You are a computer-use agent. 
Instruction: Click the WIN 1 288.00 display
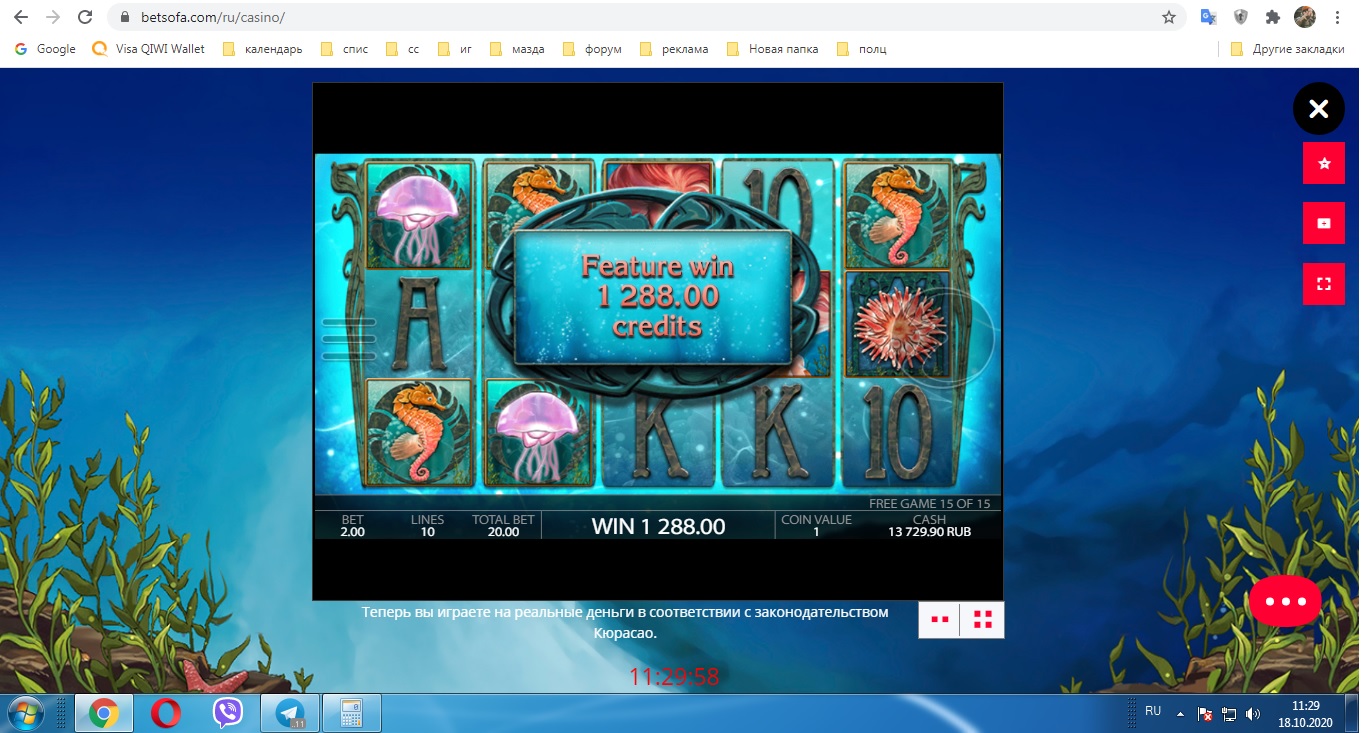[x=658, y=526]
